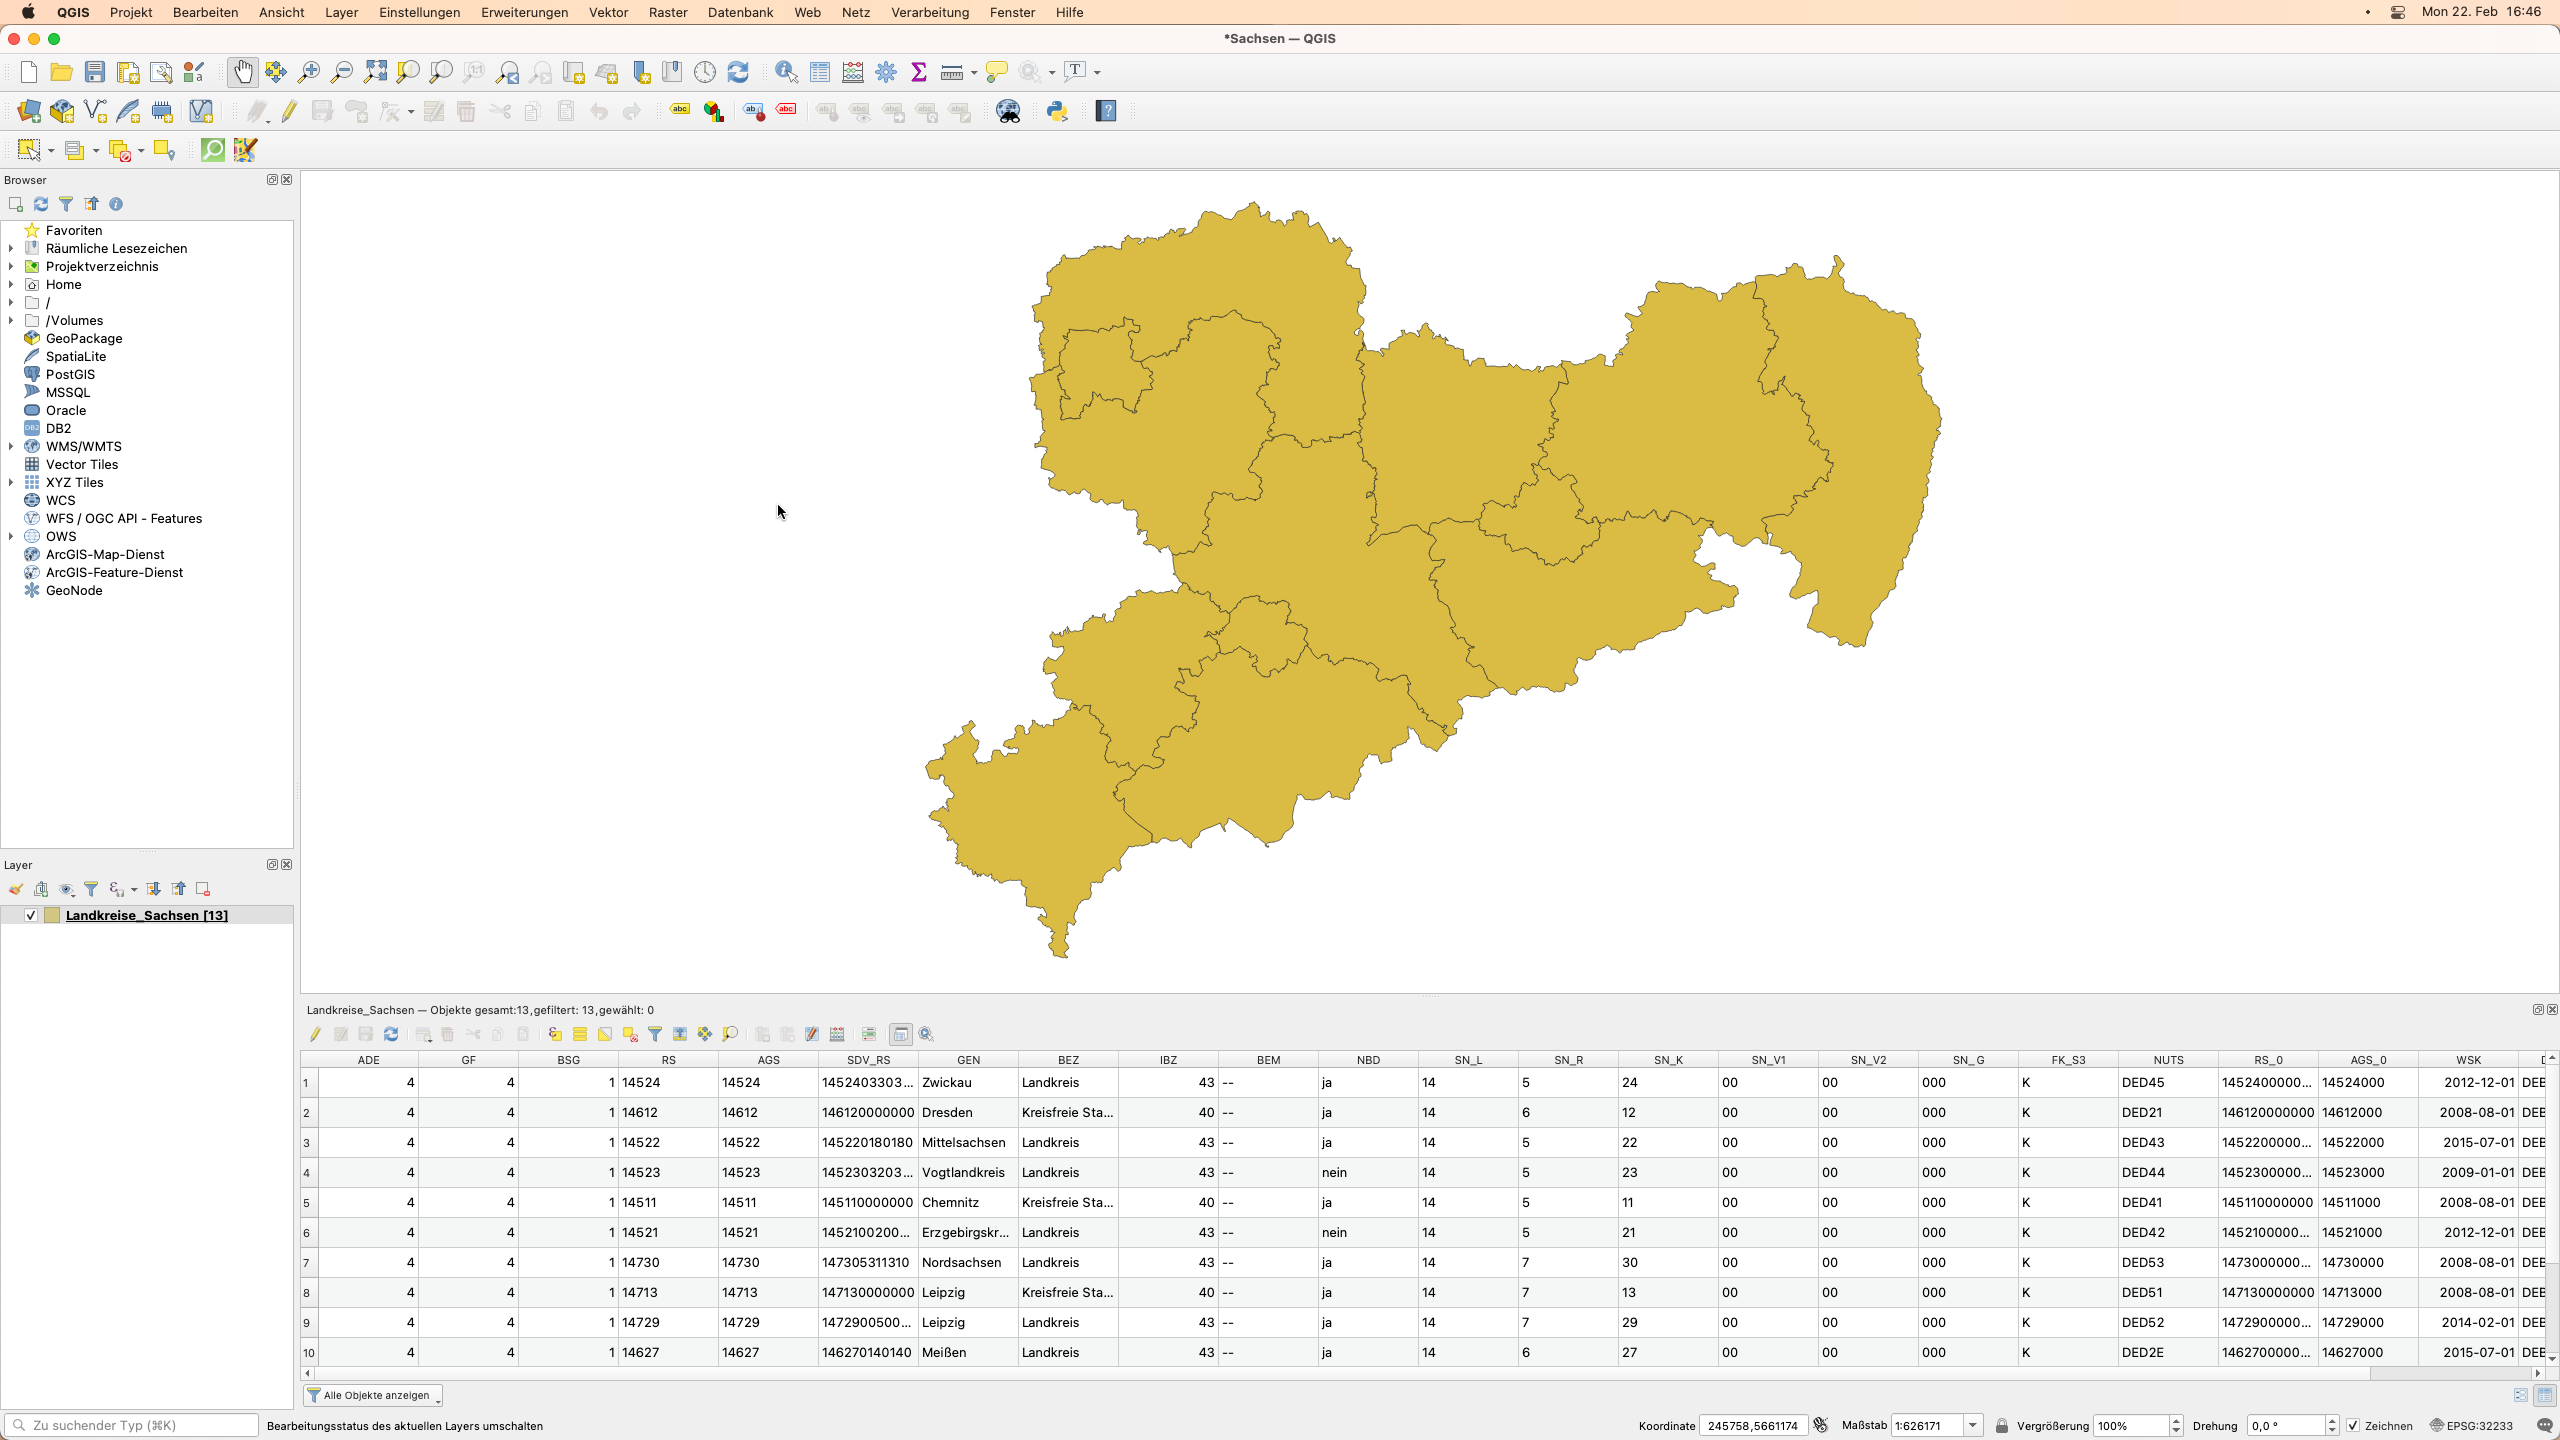The width and height of the screenshot is (2560, 1440).
Task: Click the EPSG:32233 CRS button
Action: [2470, 1426]
